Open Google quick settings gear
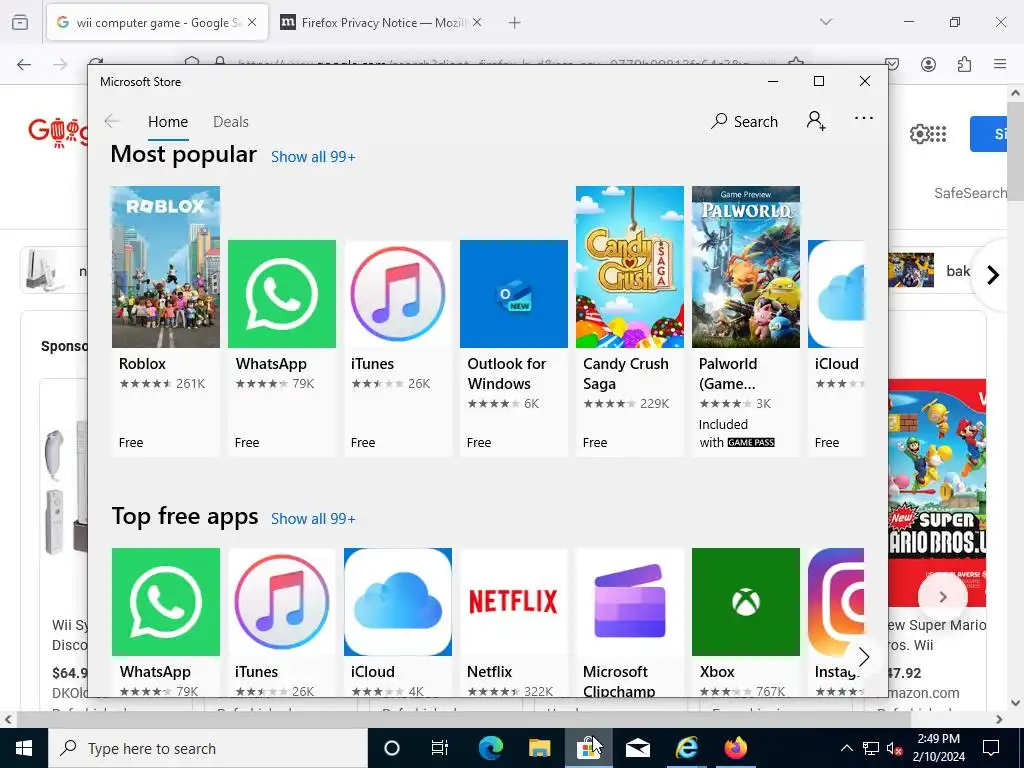 pos(919,134)
